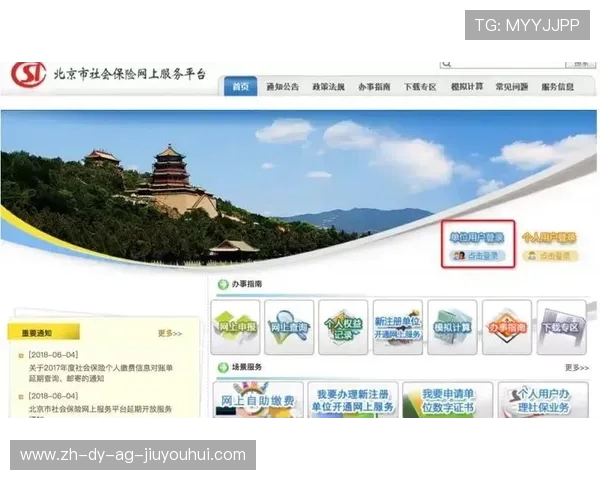Open 新注册单位开通网上服务 icon tile
Image resolution: width=600 pixels, height=480 pixels.
pyautogui.click(x=398, y=327)
